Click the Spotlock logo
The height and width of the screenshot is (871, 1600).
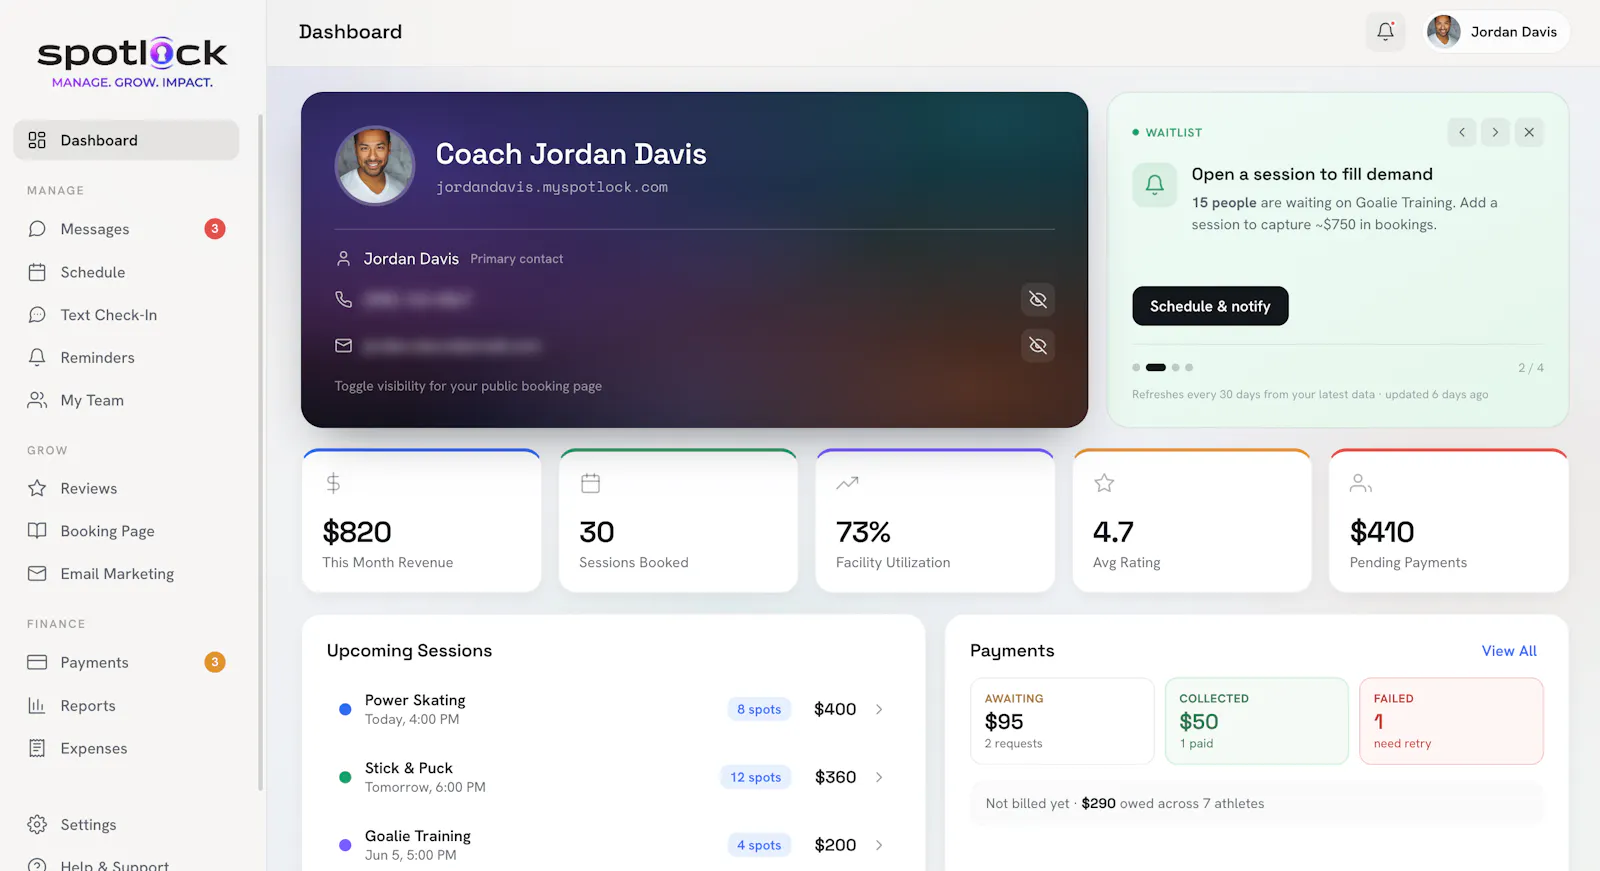click(132, 62)
